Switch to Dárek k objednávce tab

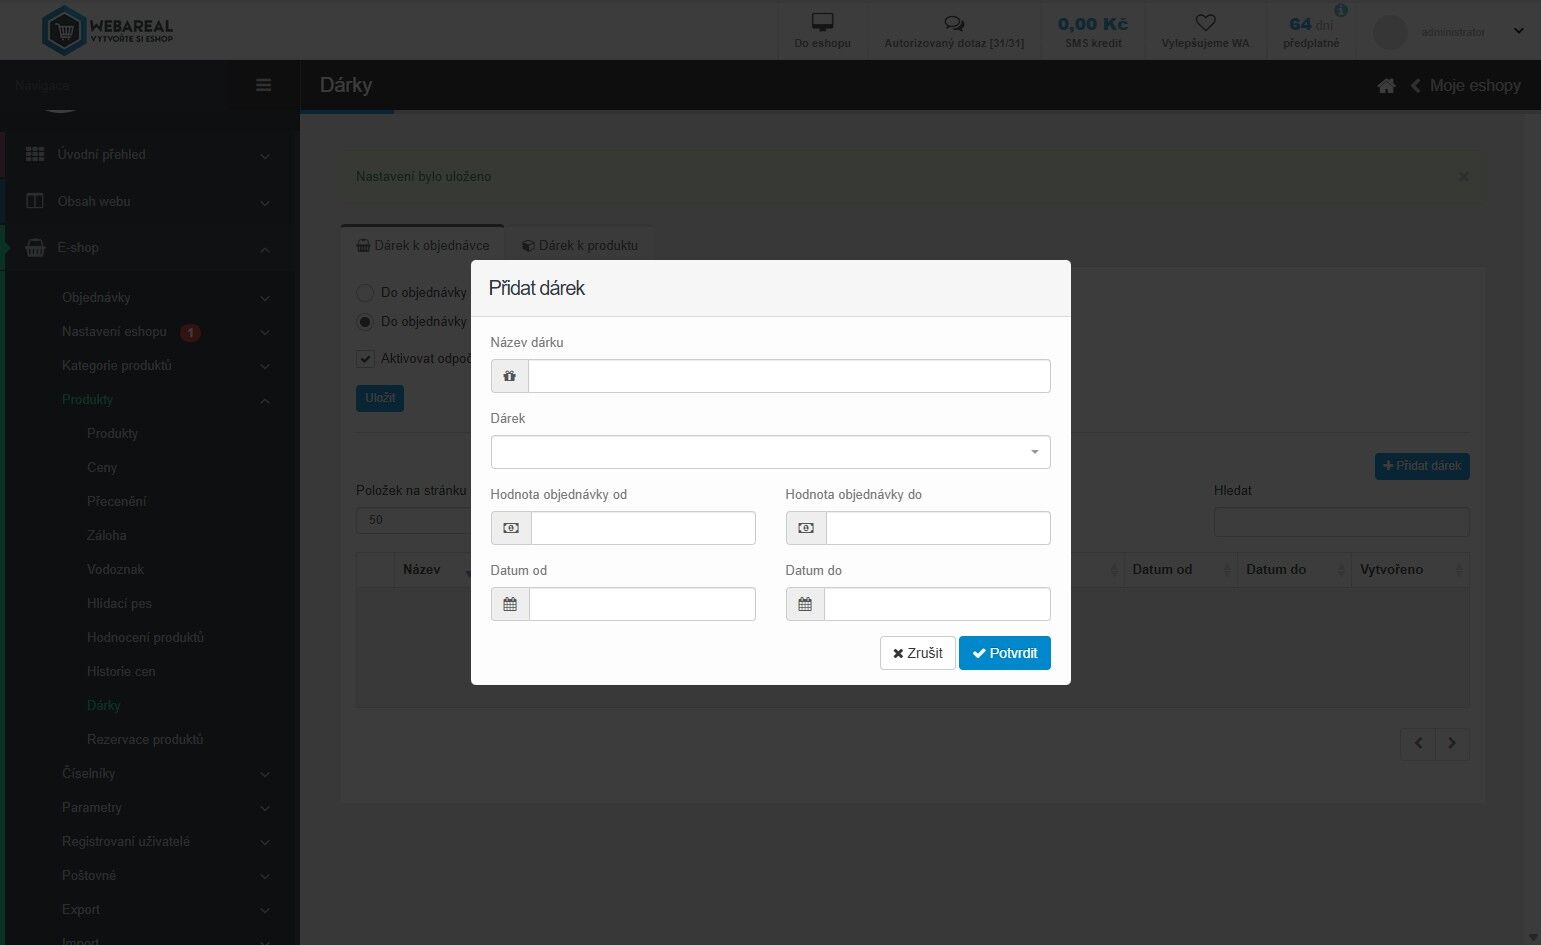(x=423, y=245)
